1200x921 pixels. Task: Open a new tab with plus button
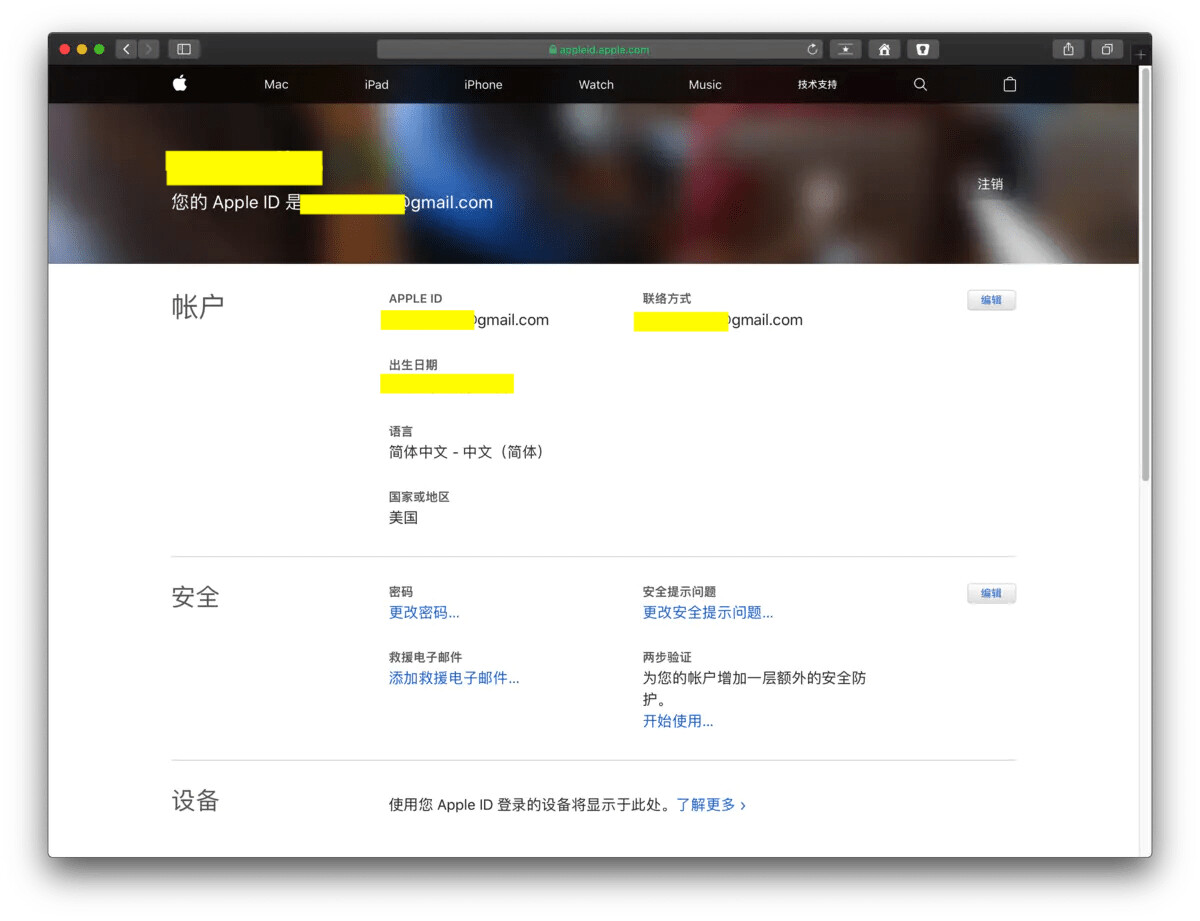click(x=1141, y=54)
